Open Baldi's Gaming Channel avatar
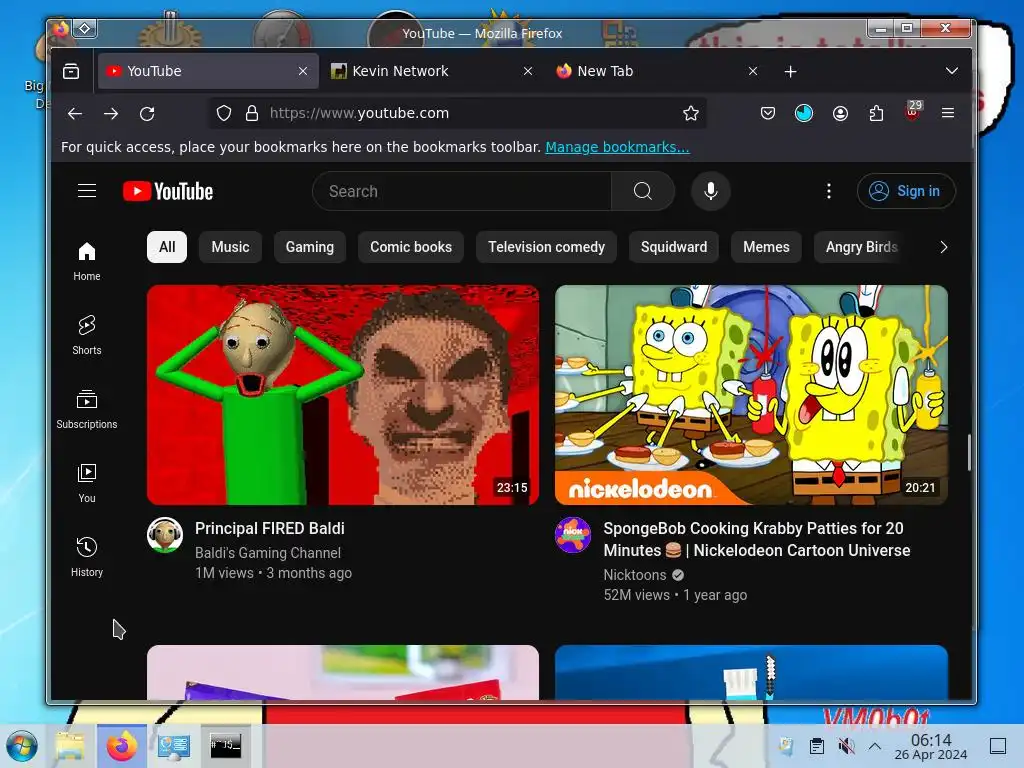1024x768 pixels. (165, 536)
